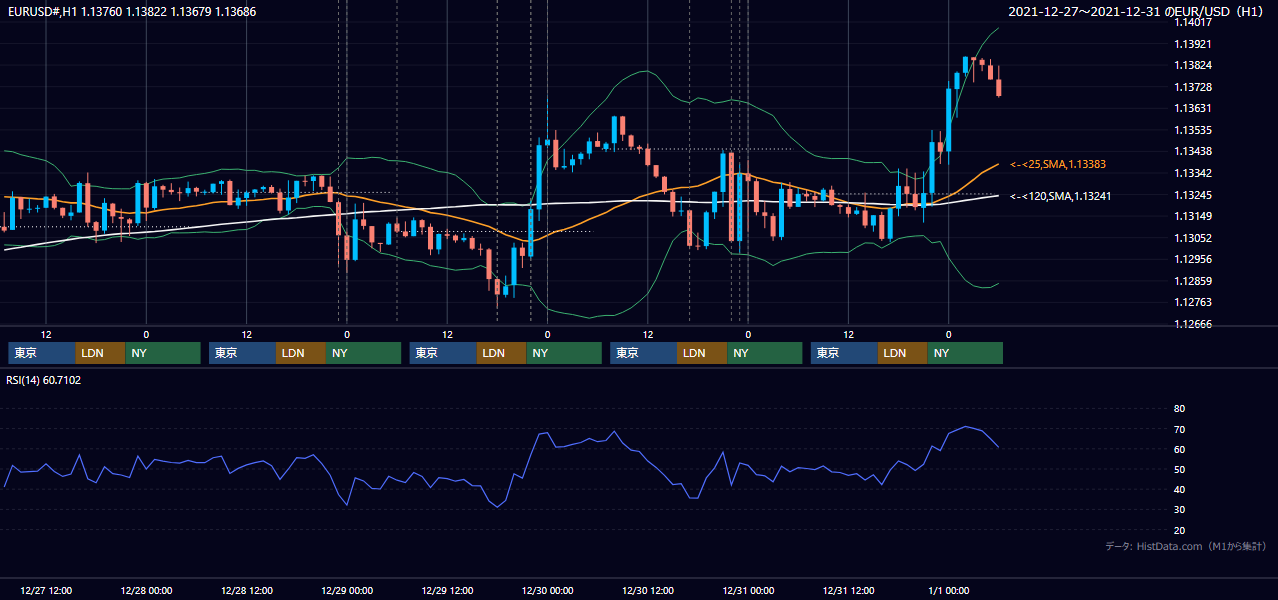
Task: Click the 1/1 00:00 time axis label
Action: click(949, 591)
